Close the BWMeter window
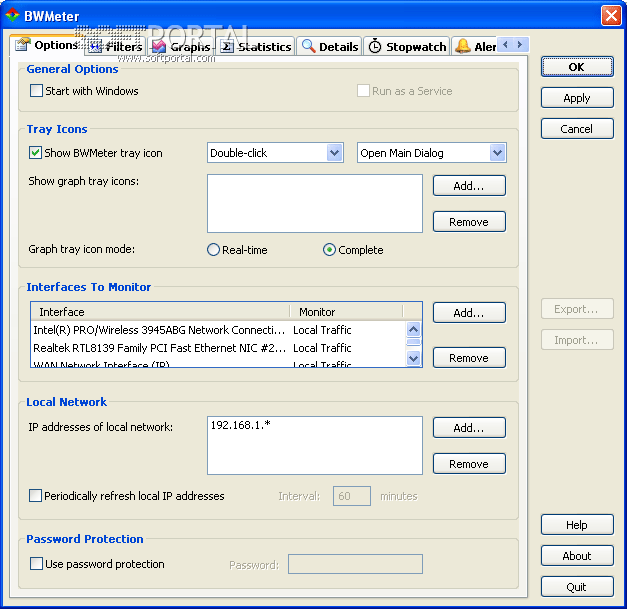 611,16
